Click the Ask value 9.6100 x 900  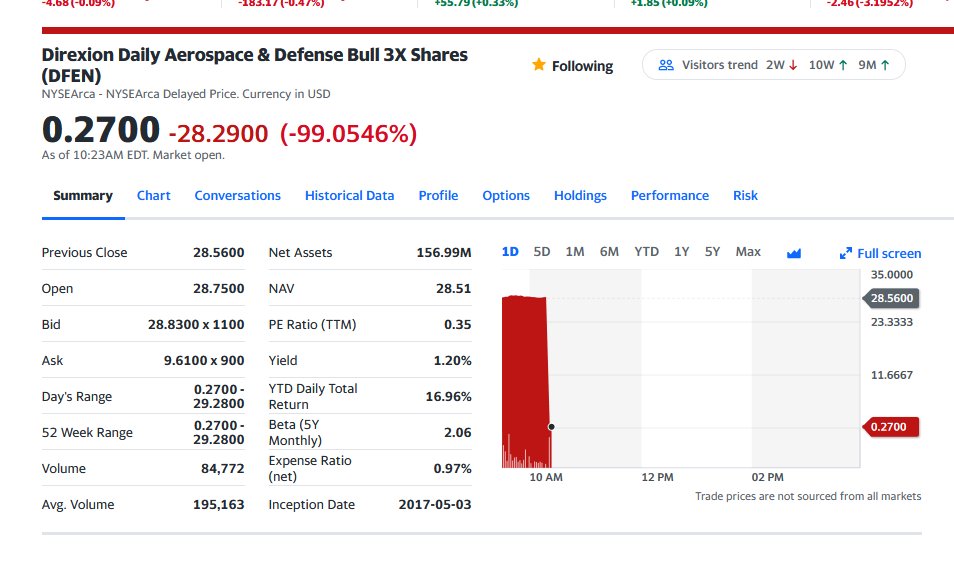pos(204,360)
